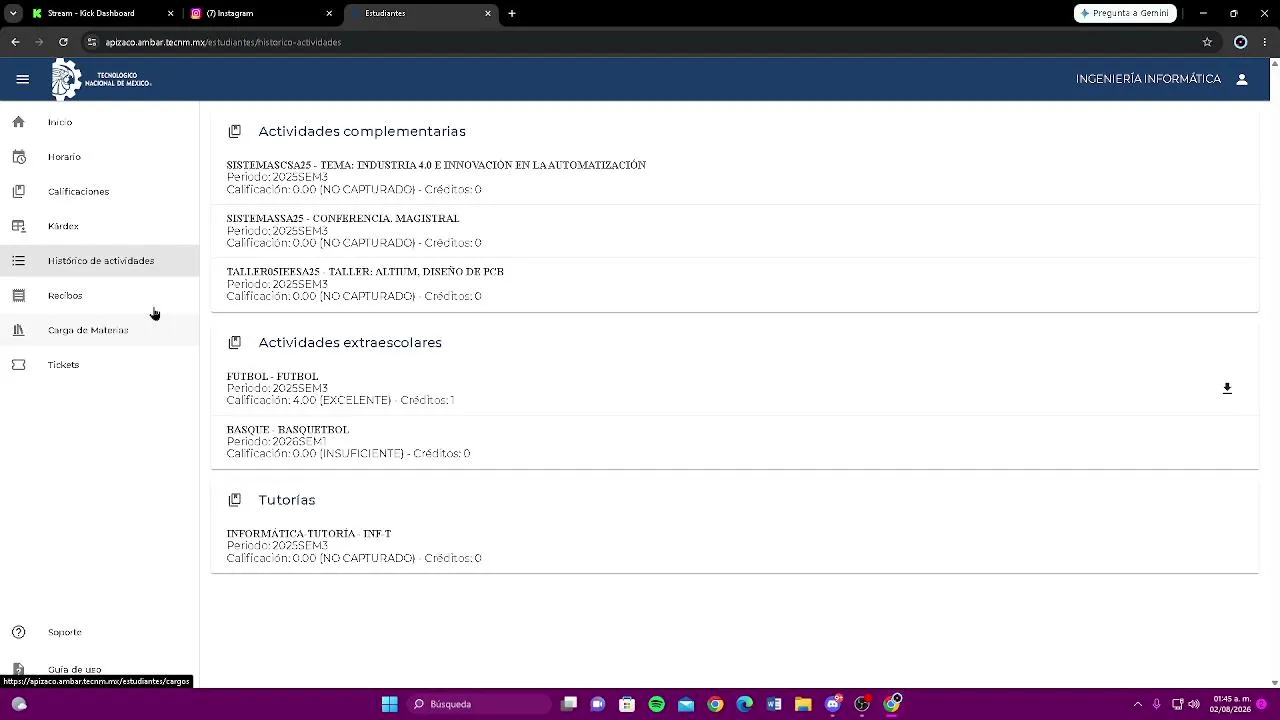The height and width of the screenshot is (720, 1280).
Task: Click the Tickets icon in sidebar
Action: (18, 365)
